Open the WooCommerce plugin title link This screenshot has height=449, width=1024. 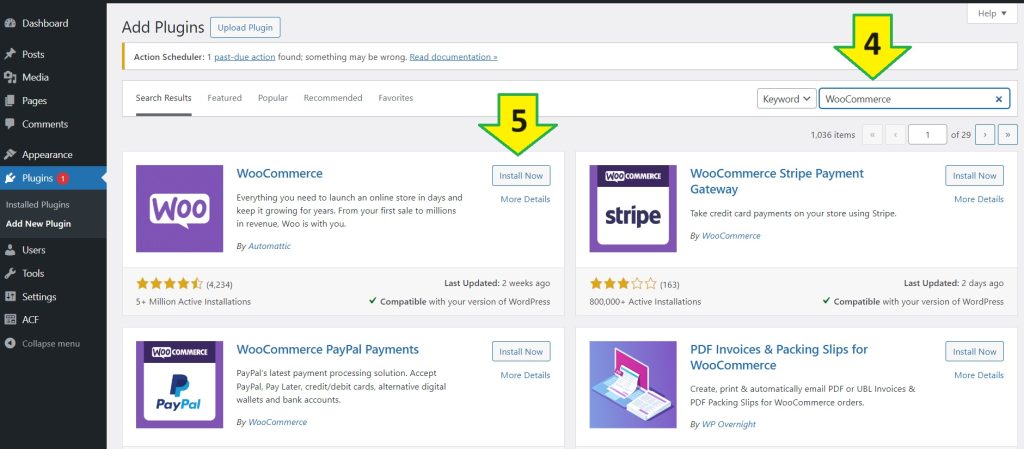(x=280, y=174)
